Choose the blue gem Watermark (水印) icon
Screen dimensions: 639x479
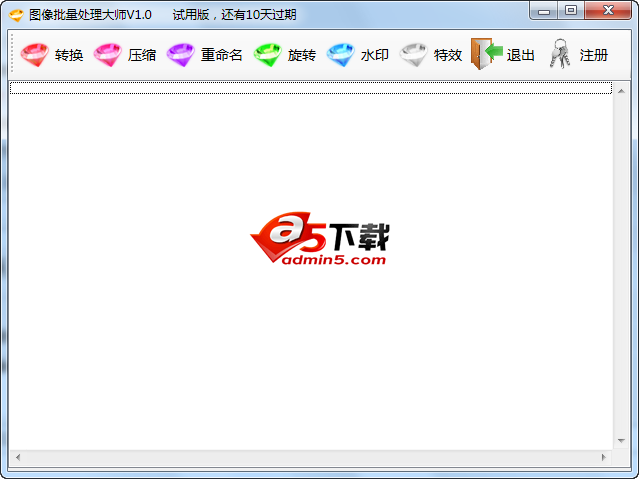(x=340, y=55)
